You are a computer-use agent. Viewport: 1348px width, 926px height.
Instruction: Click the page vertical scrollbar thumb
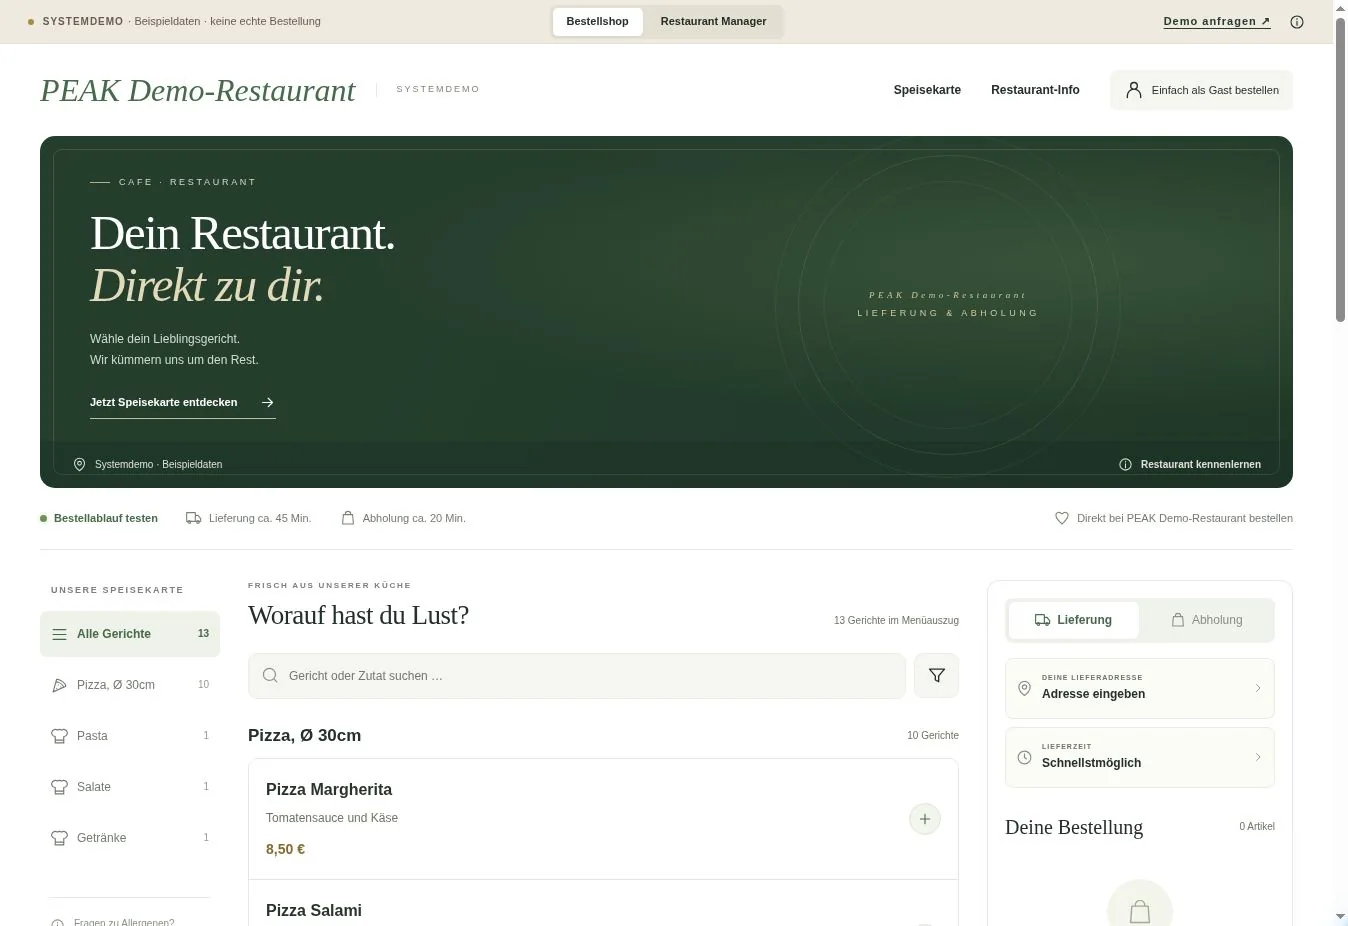point(1341,170)
